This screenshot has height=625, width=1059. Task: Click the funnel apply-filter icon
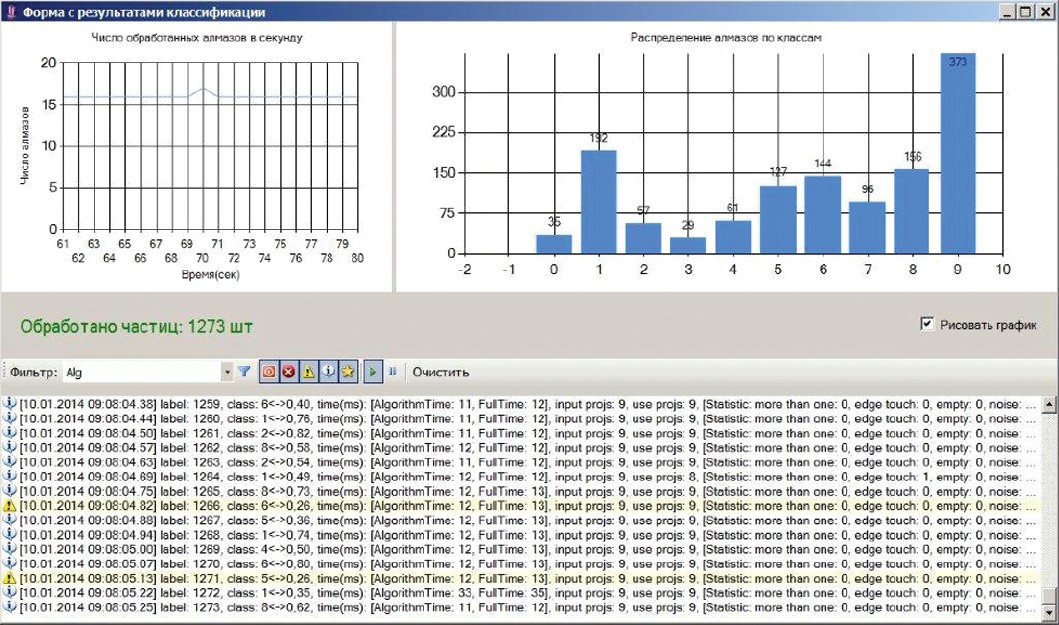tap(244, 372)
